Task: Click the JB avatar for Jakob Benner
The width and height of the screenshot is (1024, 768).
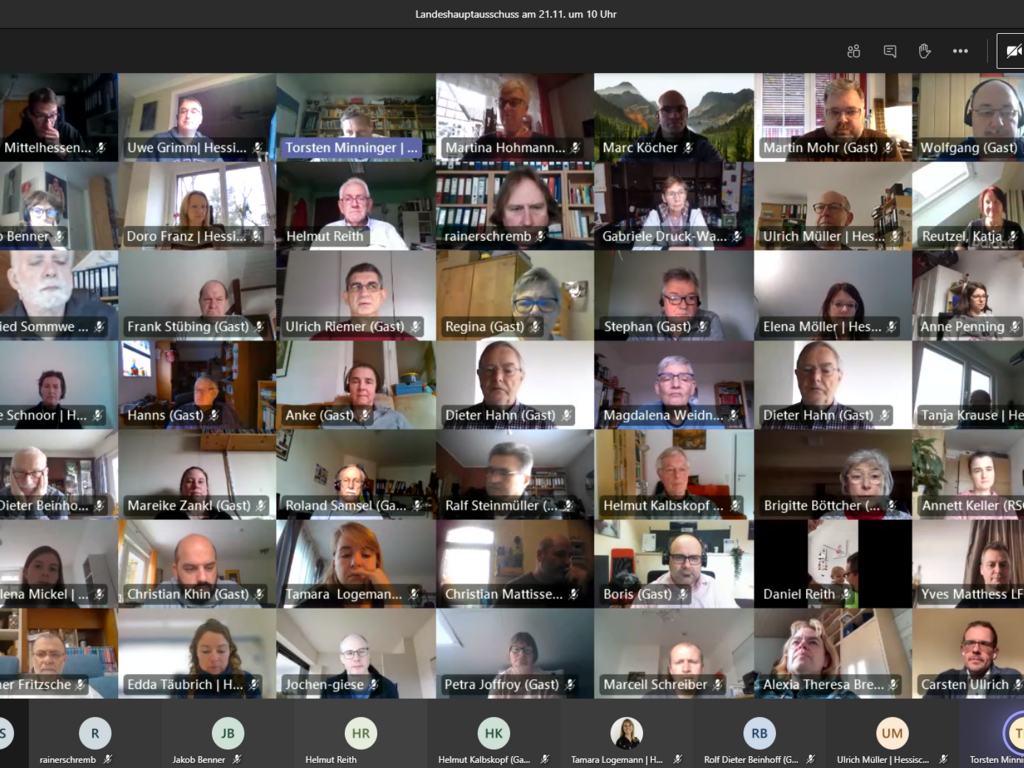Action: point(228,733)
